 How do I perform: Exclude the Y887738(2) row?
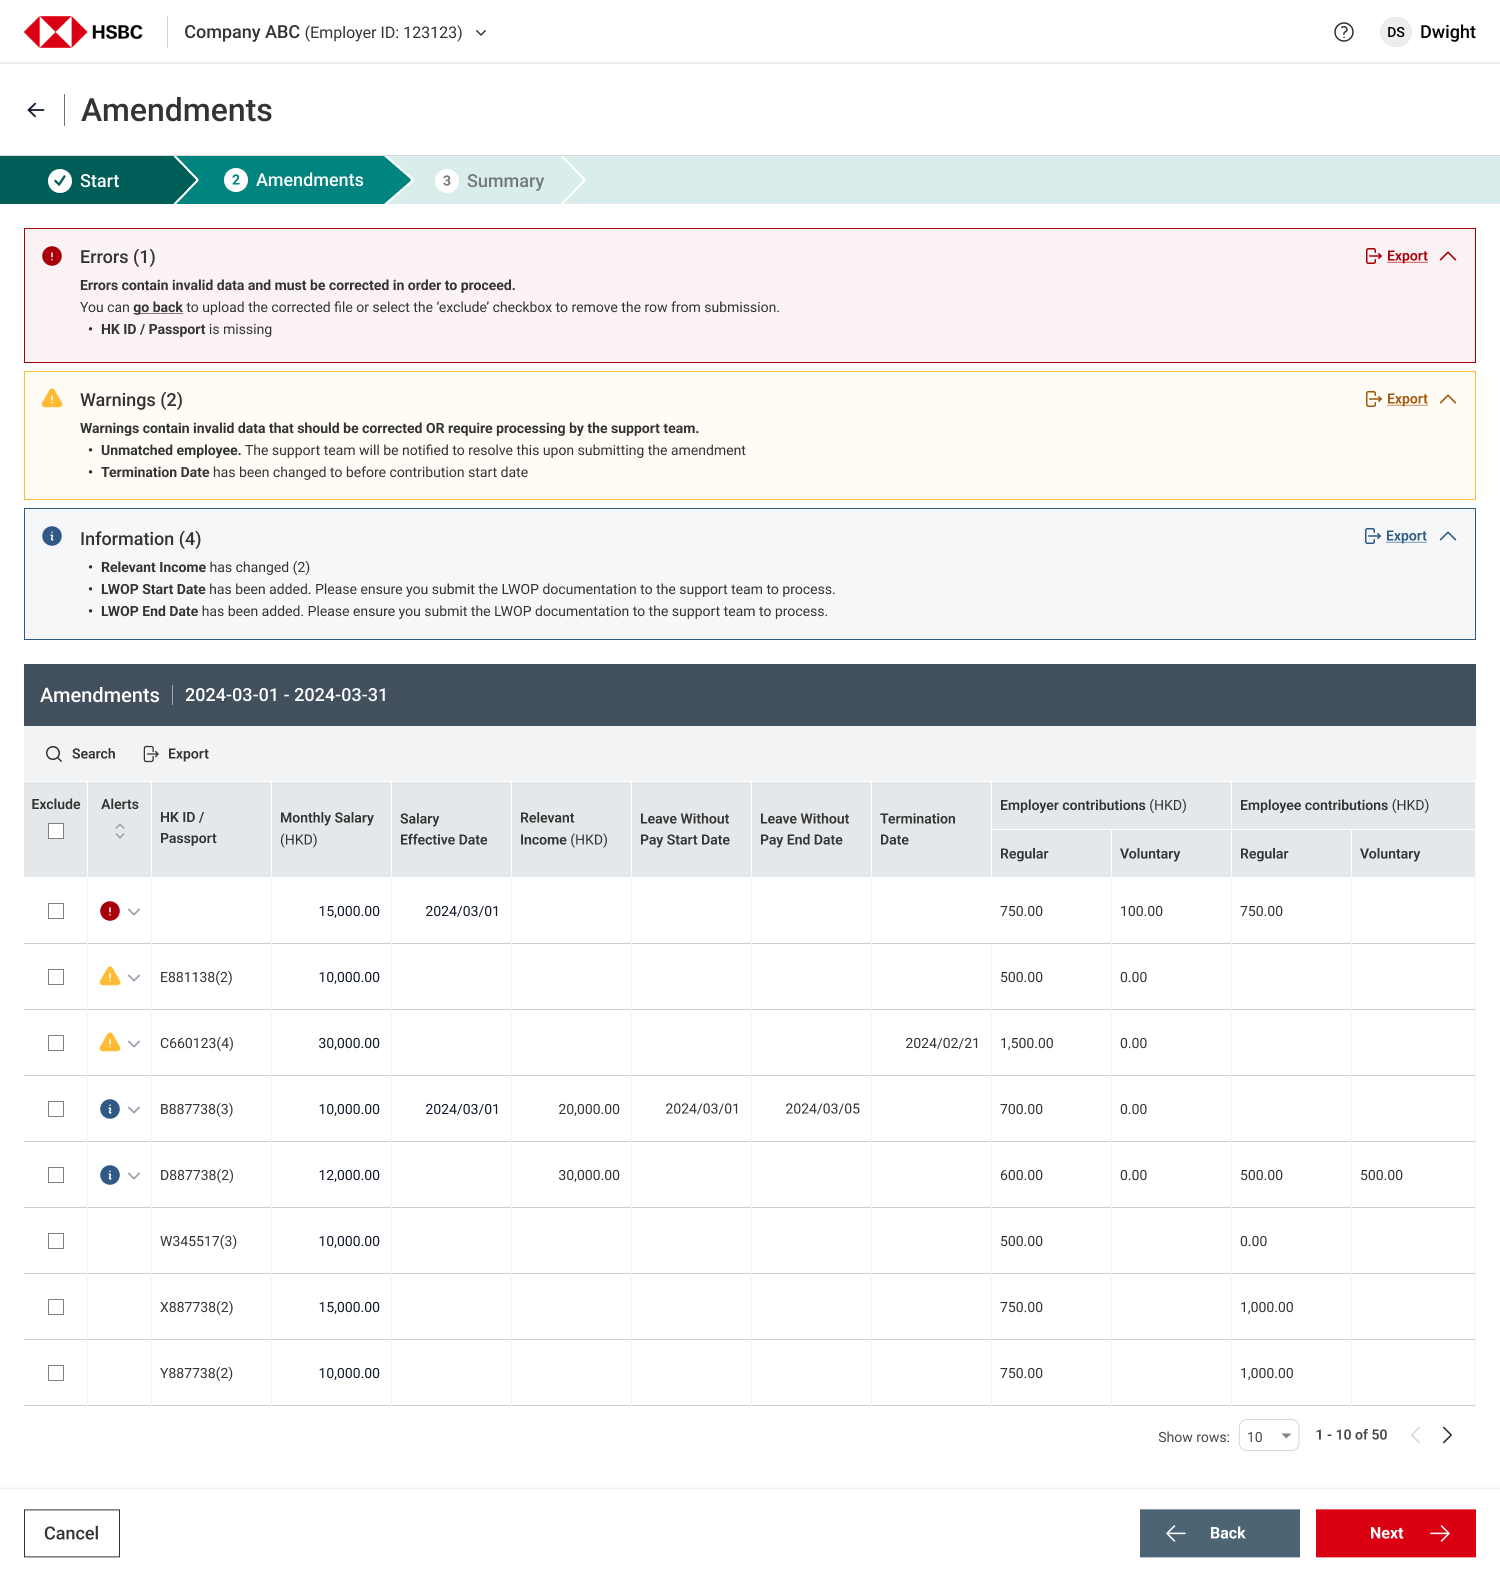56,1373
